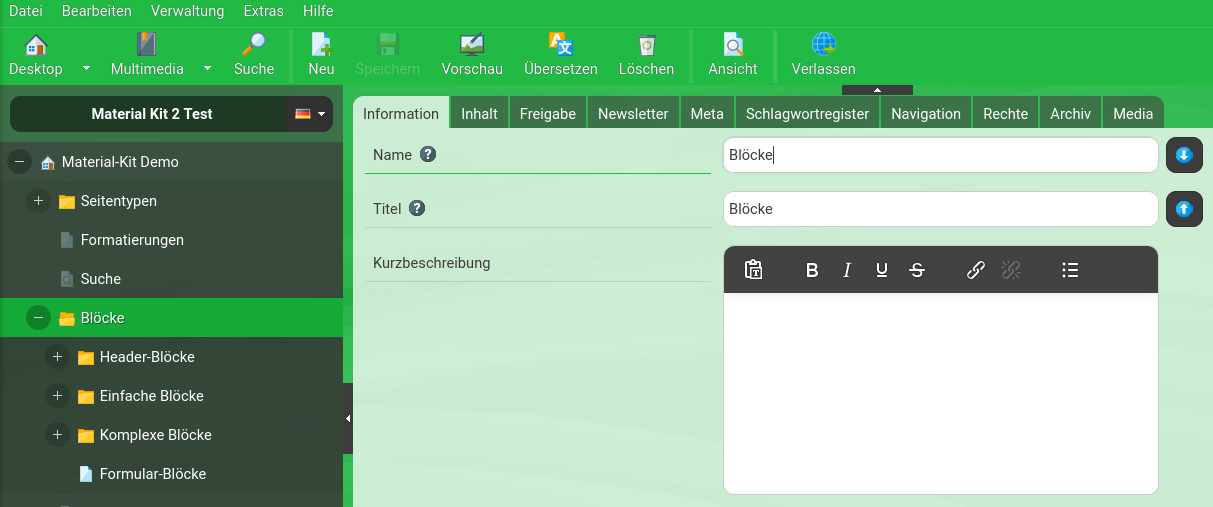Collapse the Blöcke tree node

(38, 318)
